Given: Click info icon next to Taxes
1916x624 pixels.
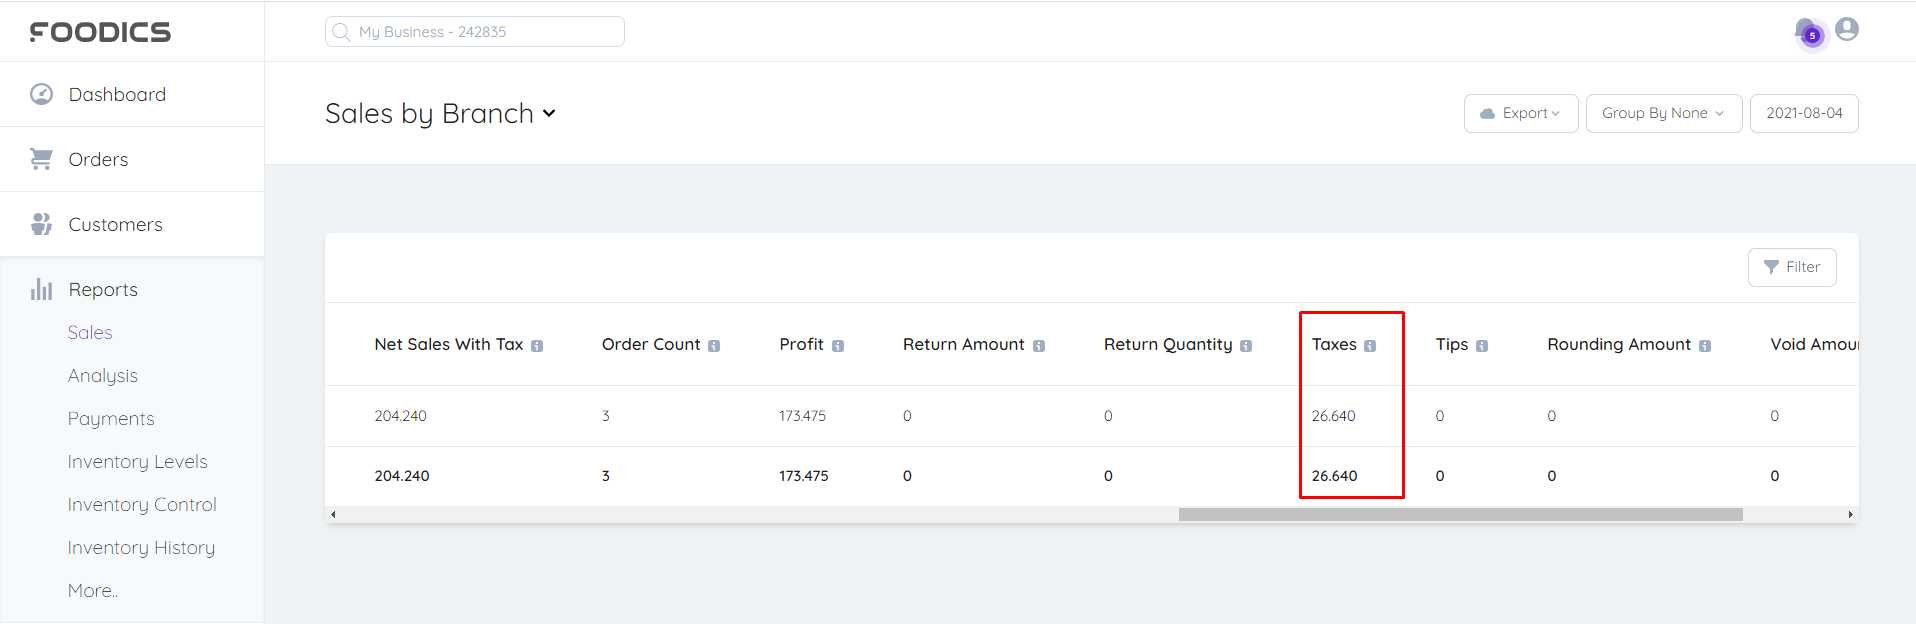Looking at the screenshot, I should click(x=1370, y=346).
